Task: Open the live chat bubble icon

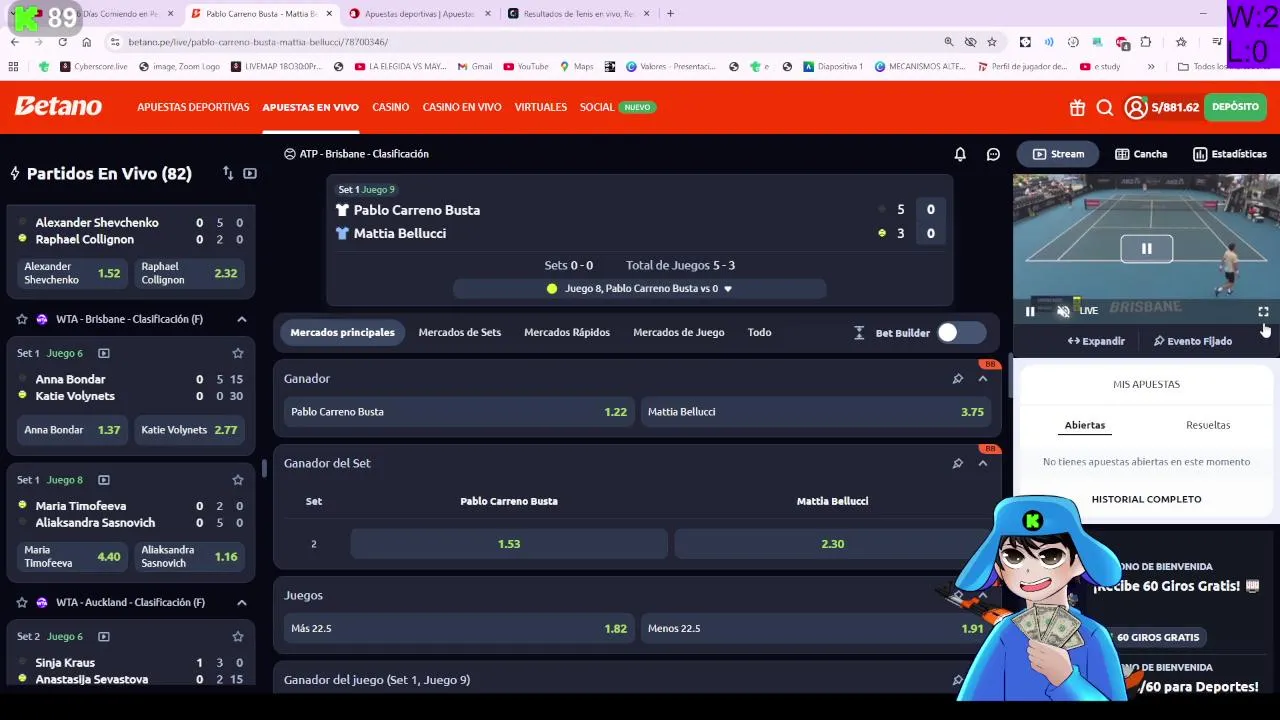Action: pyautogui.click(x=993, y=154)
